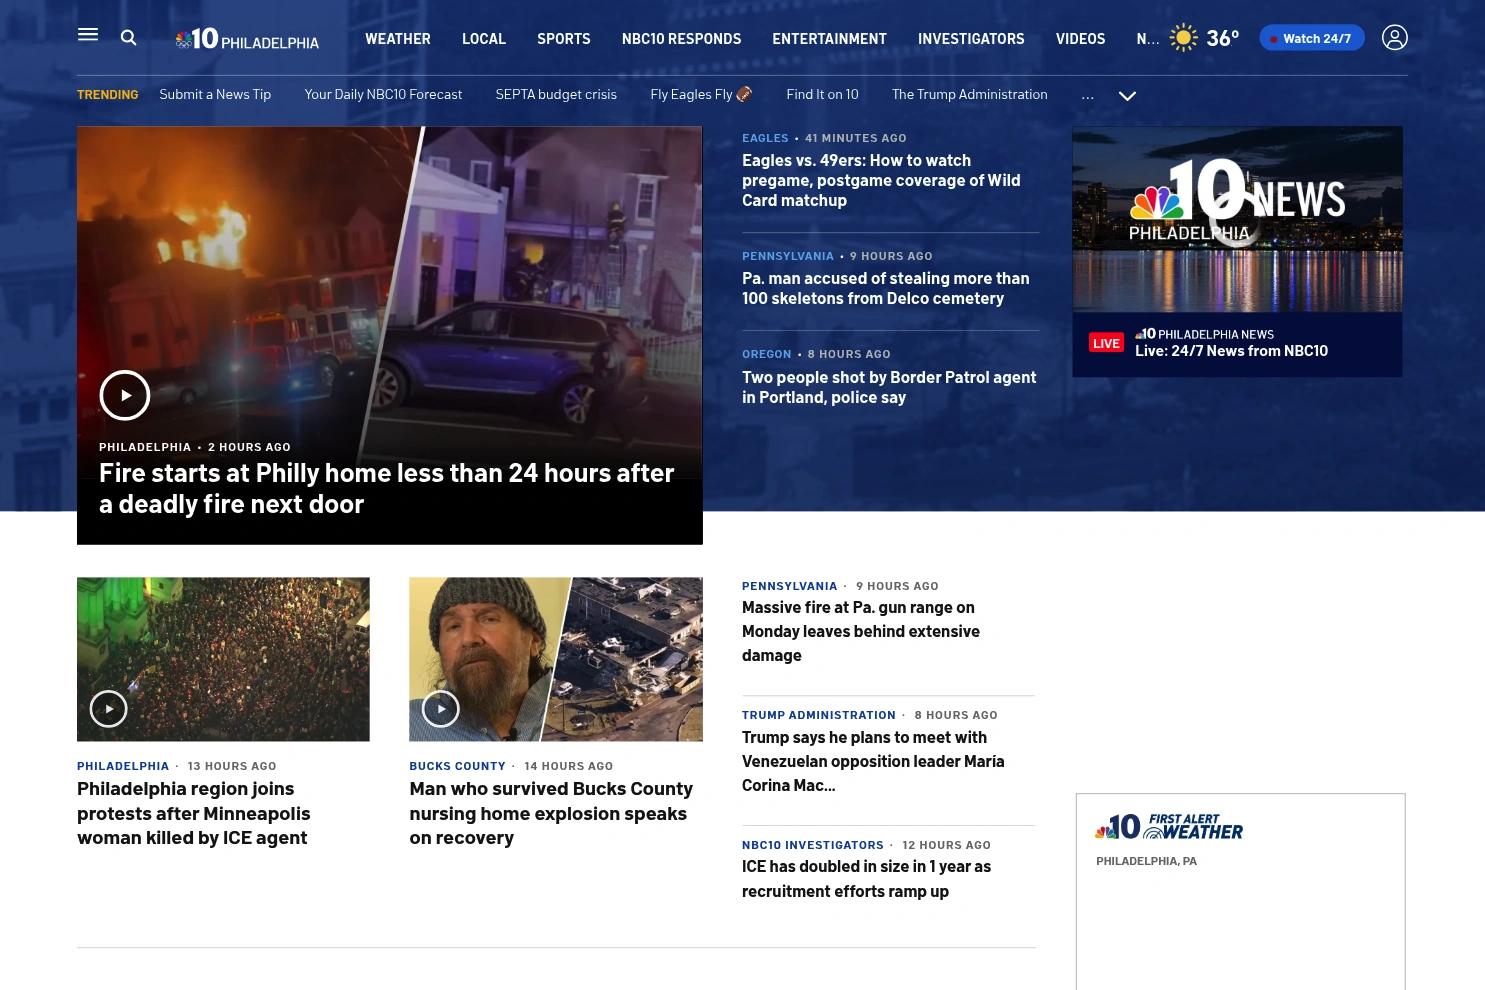The width and height of the screenshot is (1485, 990).
Task: Open site search with magnifier icon
Action: (128, 38)
